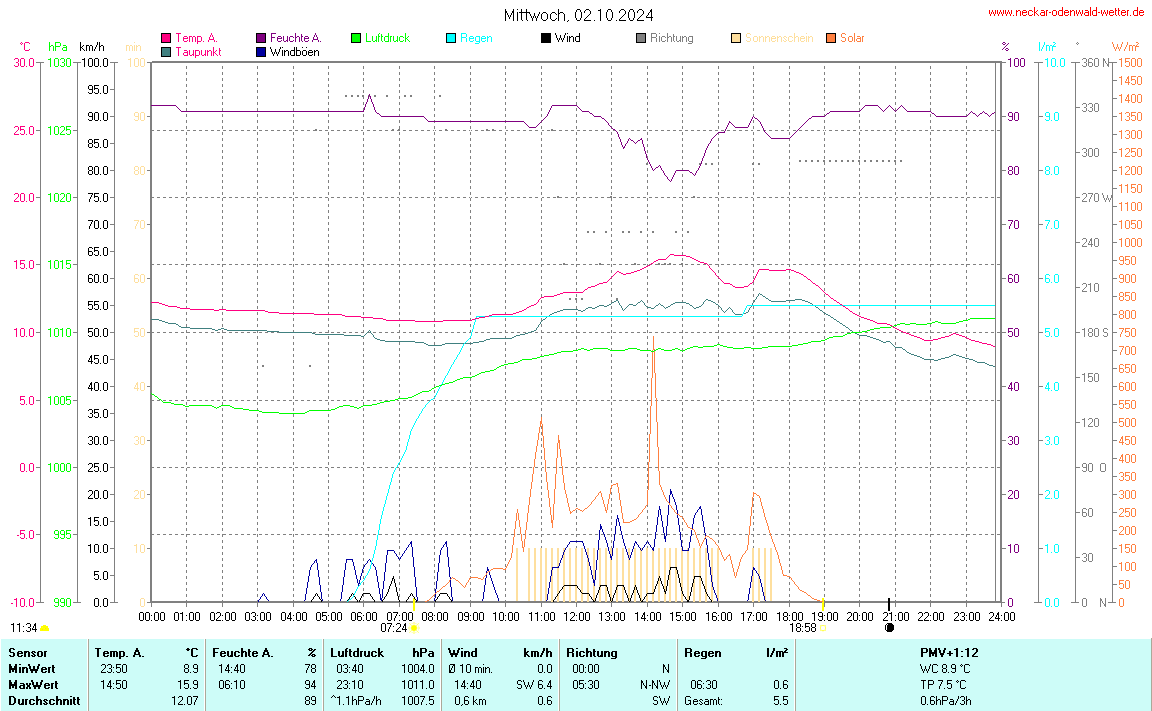Click the sun icon beside 11:34

point(44,628)
